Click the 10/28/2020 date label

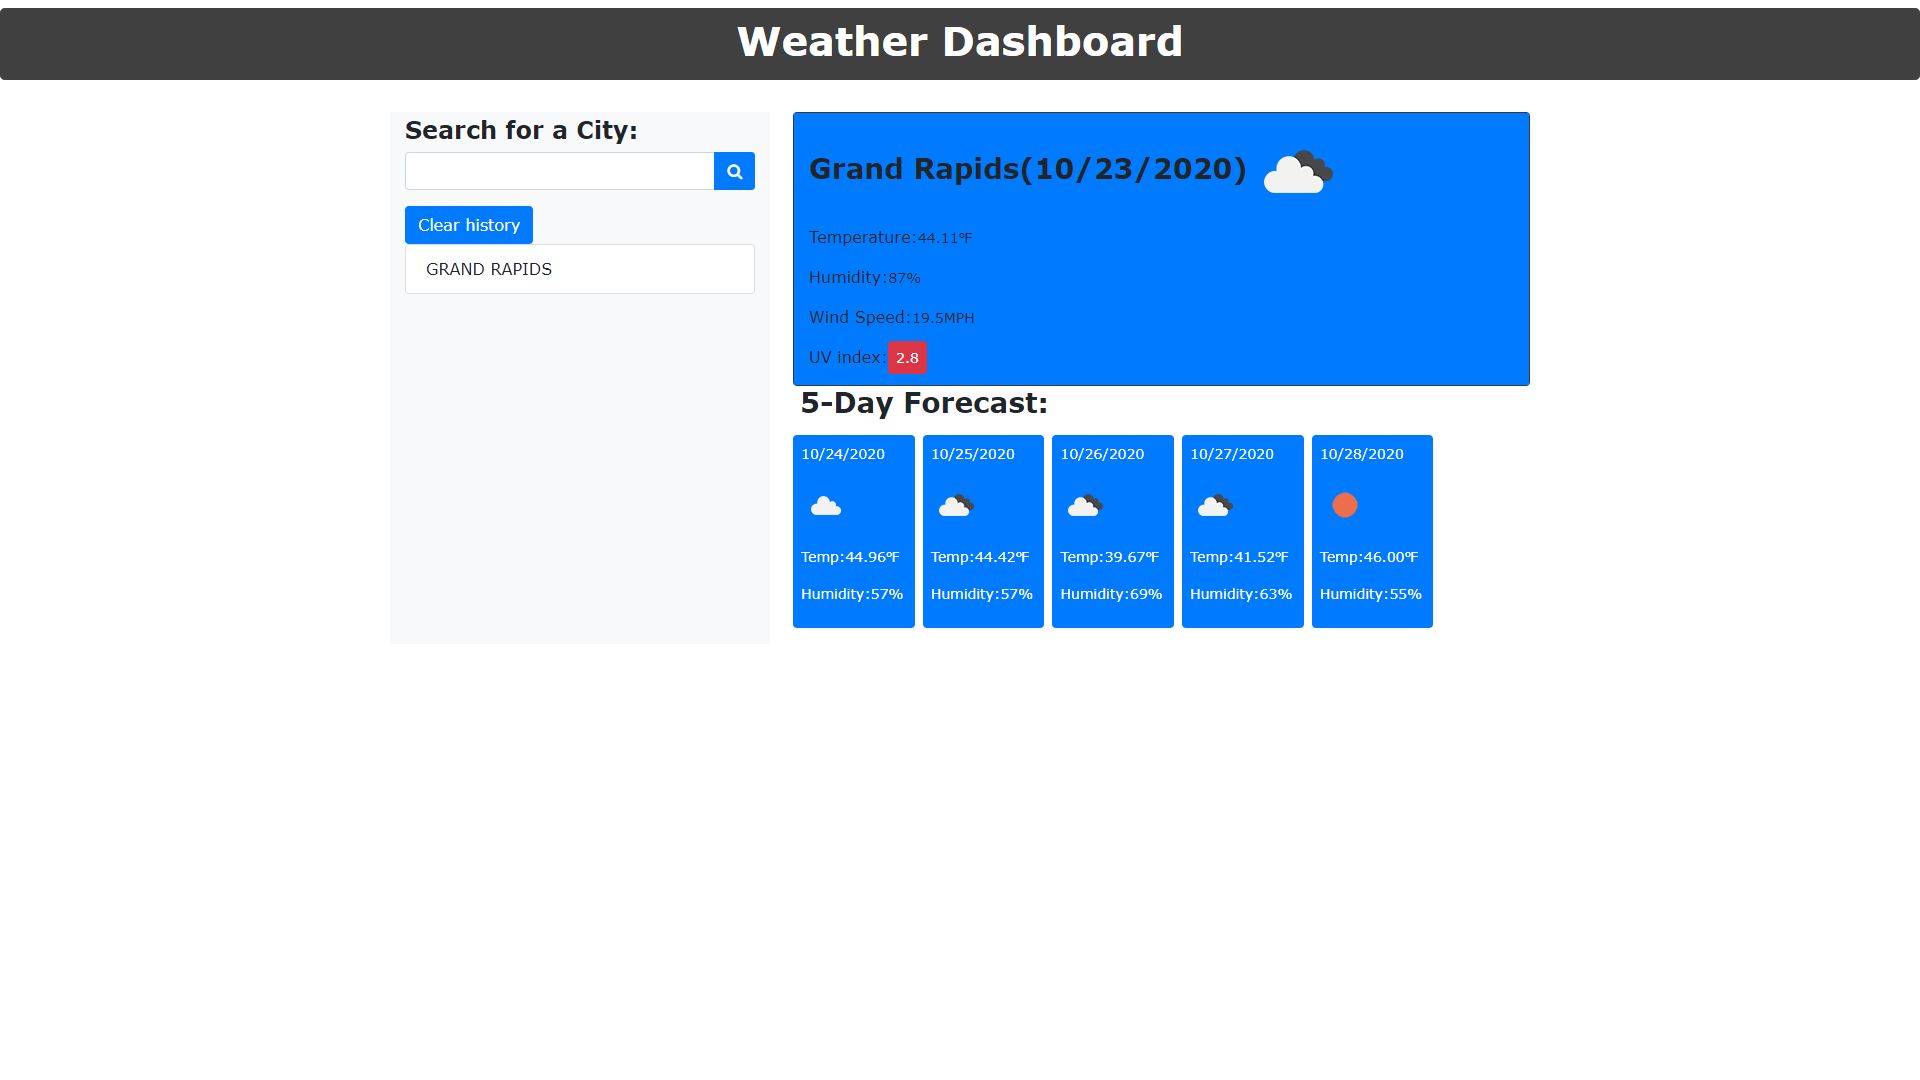coord(1360,453)
